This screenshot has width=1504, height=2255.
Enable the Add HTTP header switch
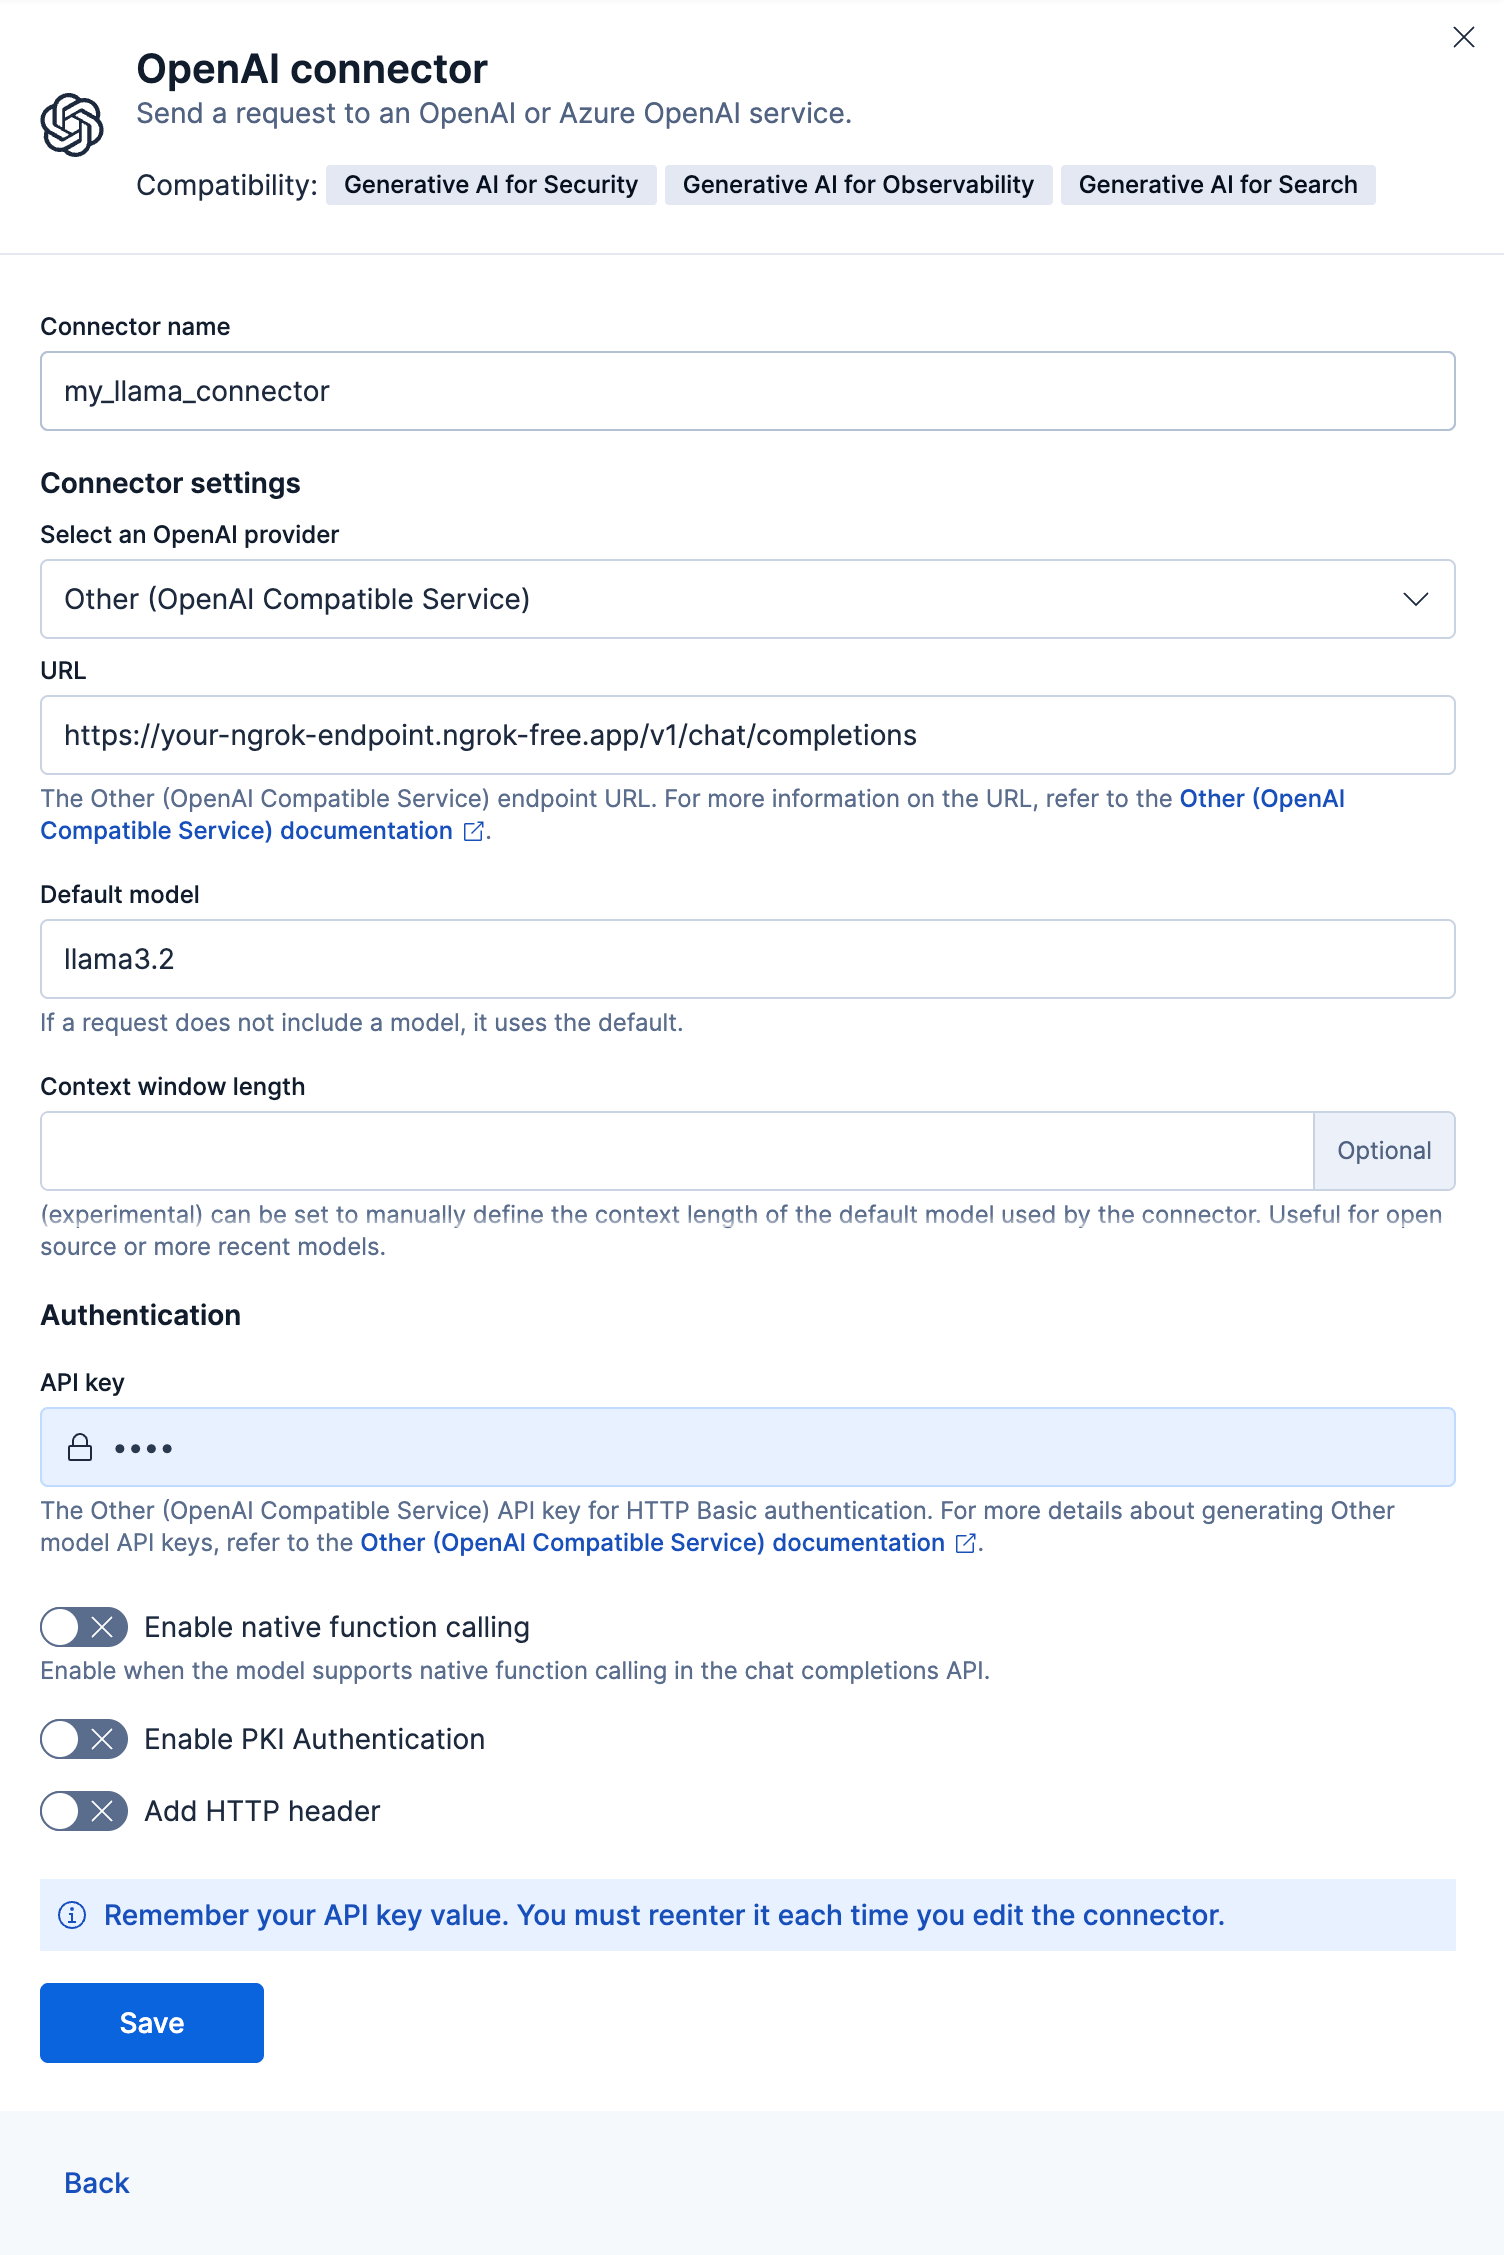[84, 1811]
